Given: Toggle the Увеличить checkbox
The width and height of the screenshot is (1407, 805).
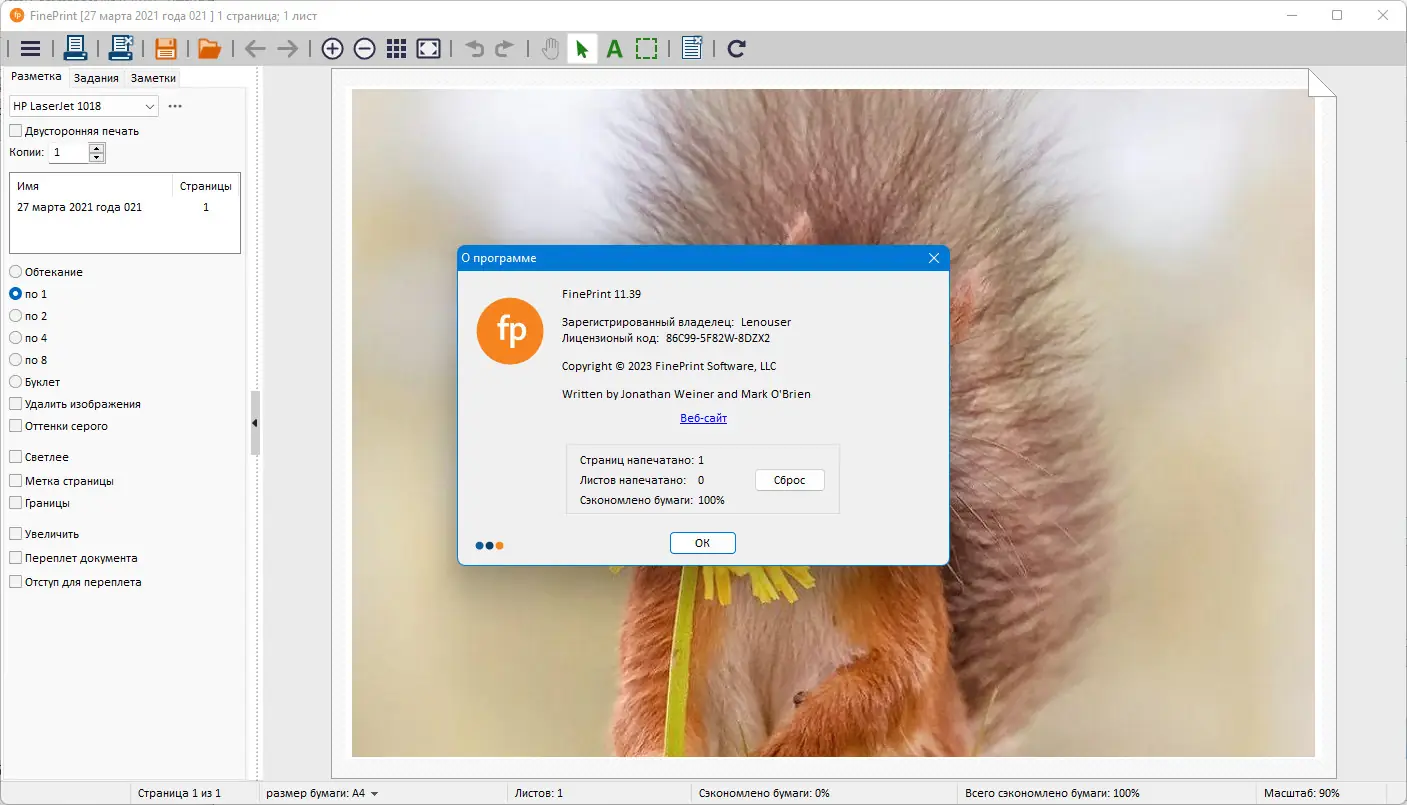Looking at the screenshot, I should (16, 534).
